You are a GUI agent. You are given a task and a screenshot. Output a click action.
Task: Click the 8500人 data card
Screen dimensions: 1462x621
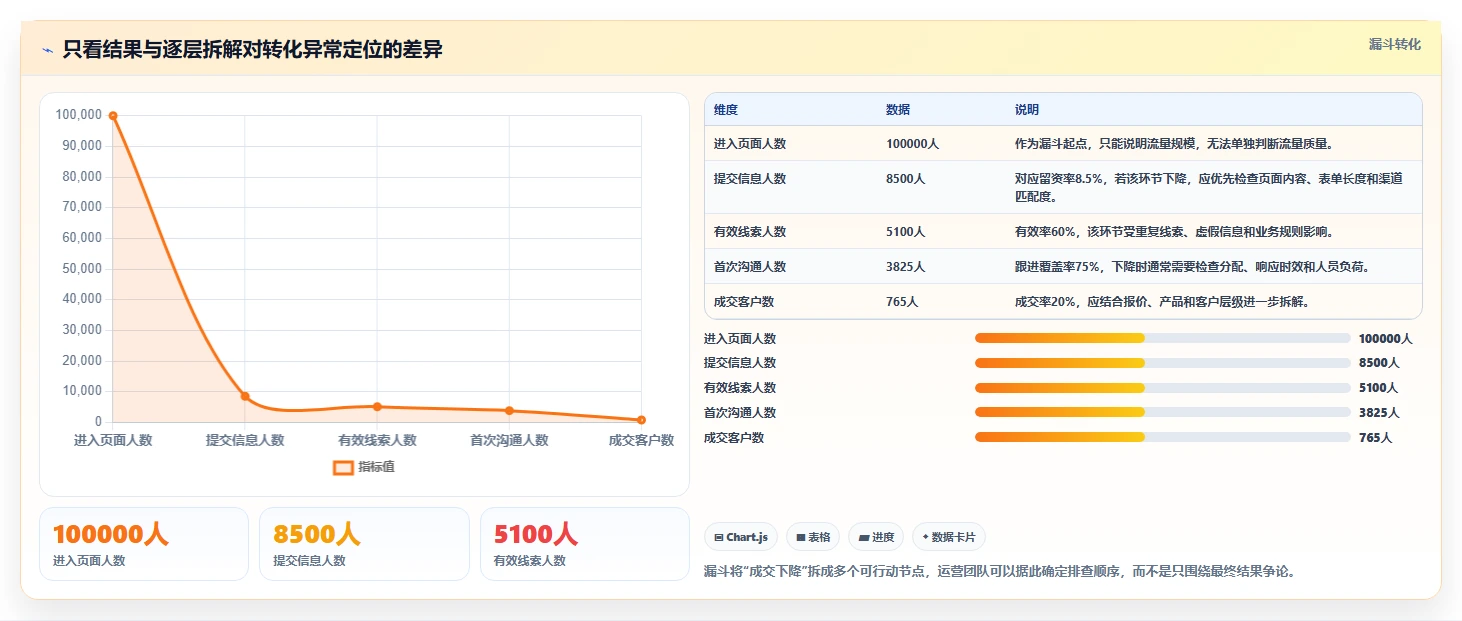(364, 544)
